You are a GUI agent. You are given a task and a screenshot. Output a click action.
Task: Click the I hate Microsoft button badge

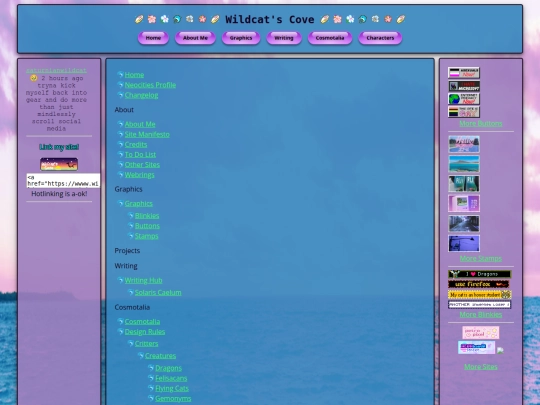pyautogui.click(x=464, y=86)
